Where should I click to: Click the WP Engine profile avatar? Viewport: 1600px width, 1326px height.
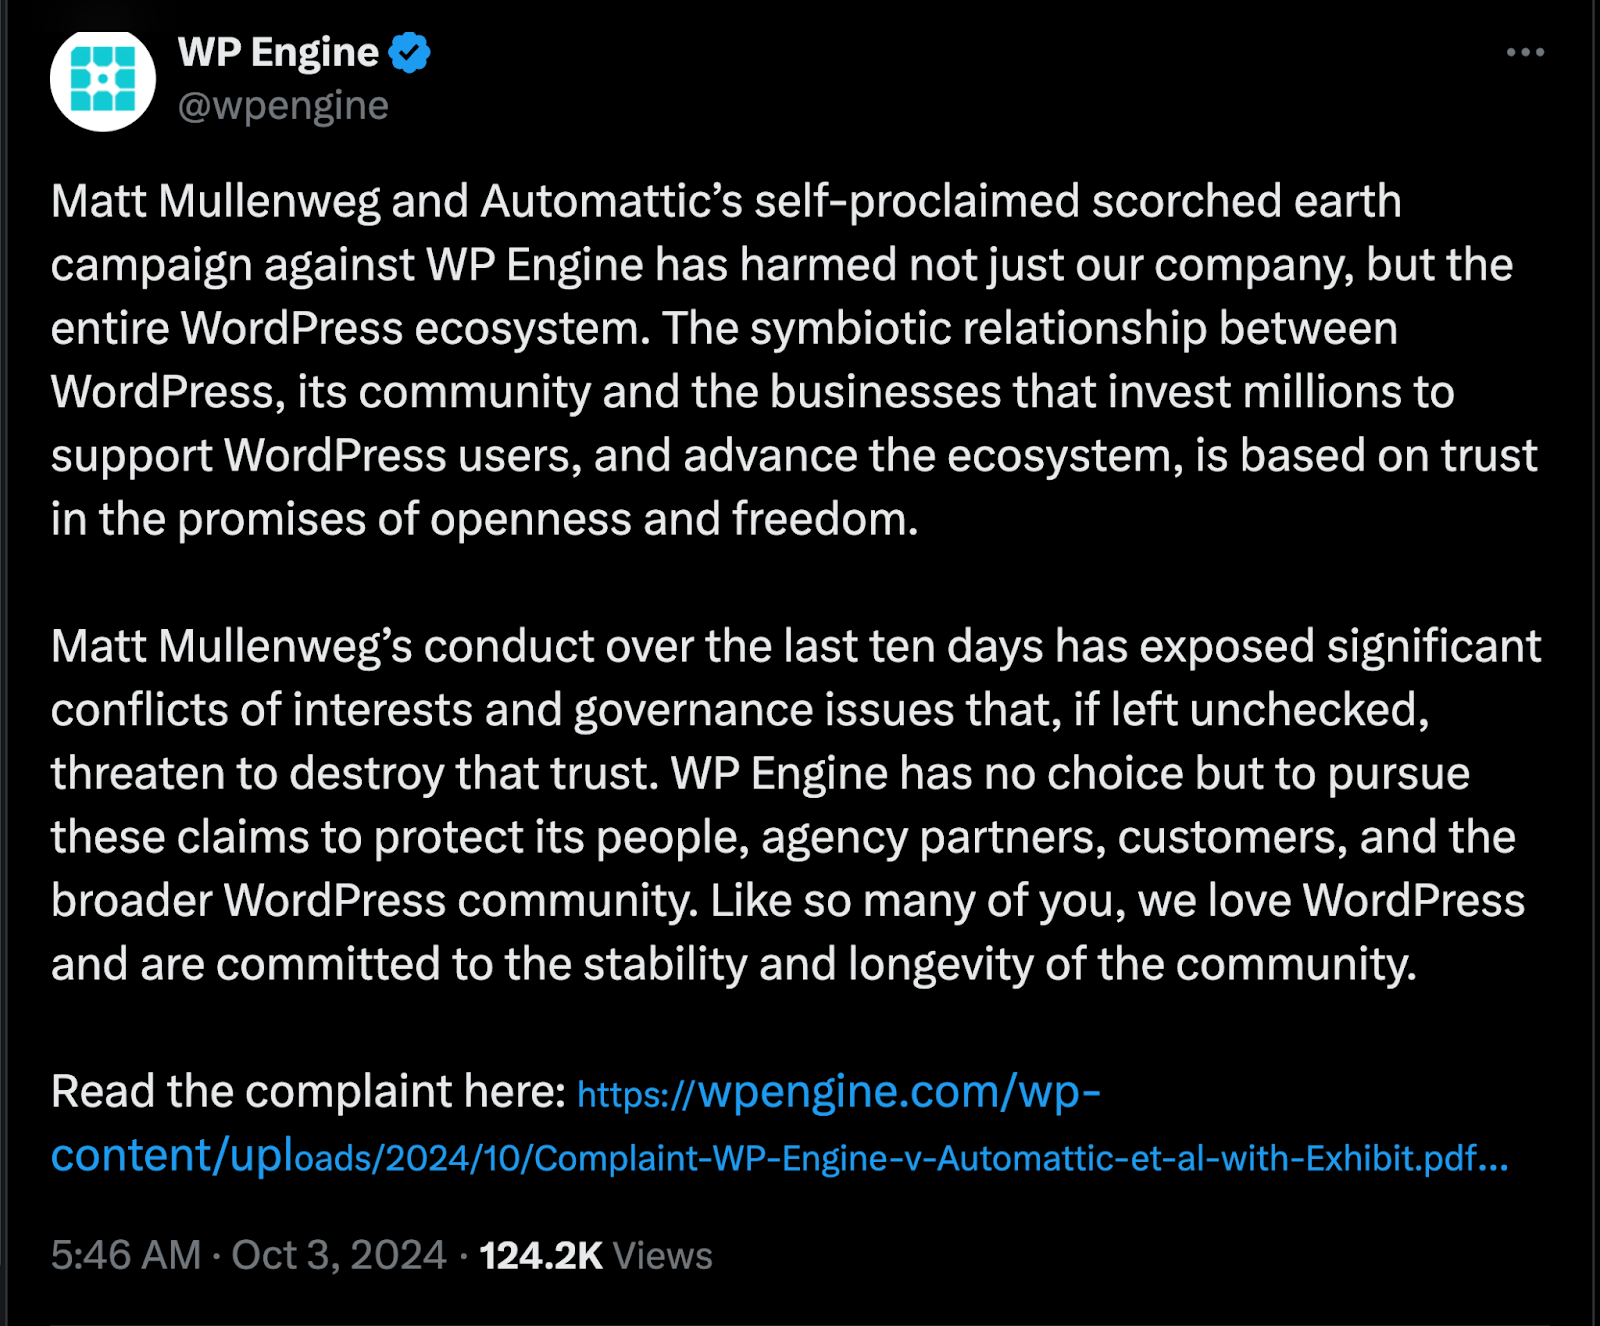103,79
